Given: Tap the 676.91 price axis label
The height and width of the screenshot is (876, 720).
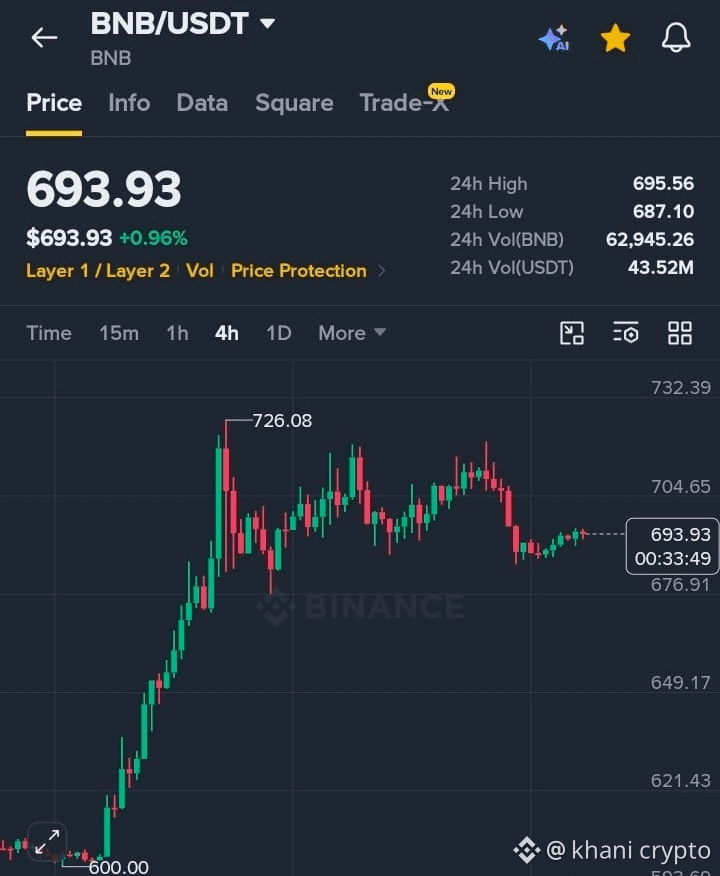Looking at the screenshot, I should 680,585.
